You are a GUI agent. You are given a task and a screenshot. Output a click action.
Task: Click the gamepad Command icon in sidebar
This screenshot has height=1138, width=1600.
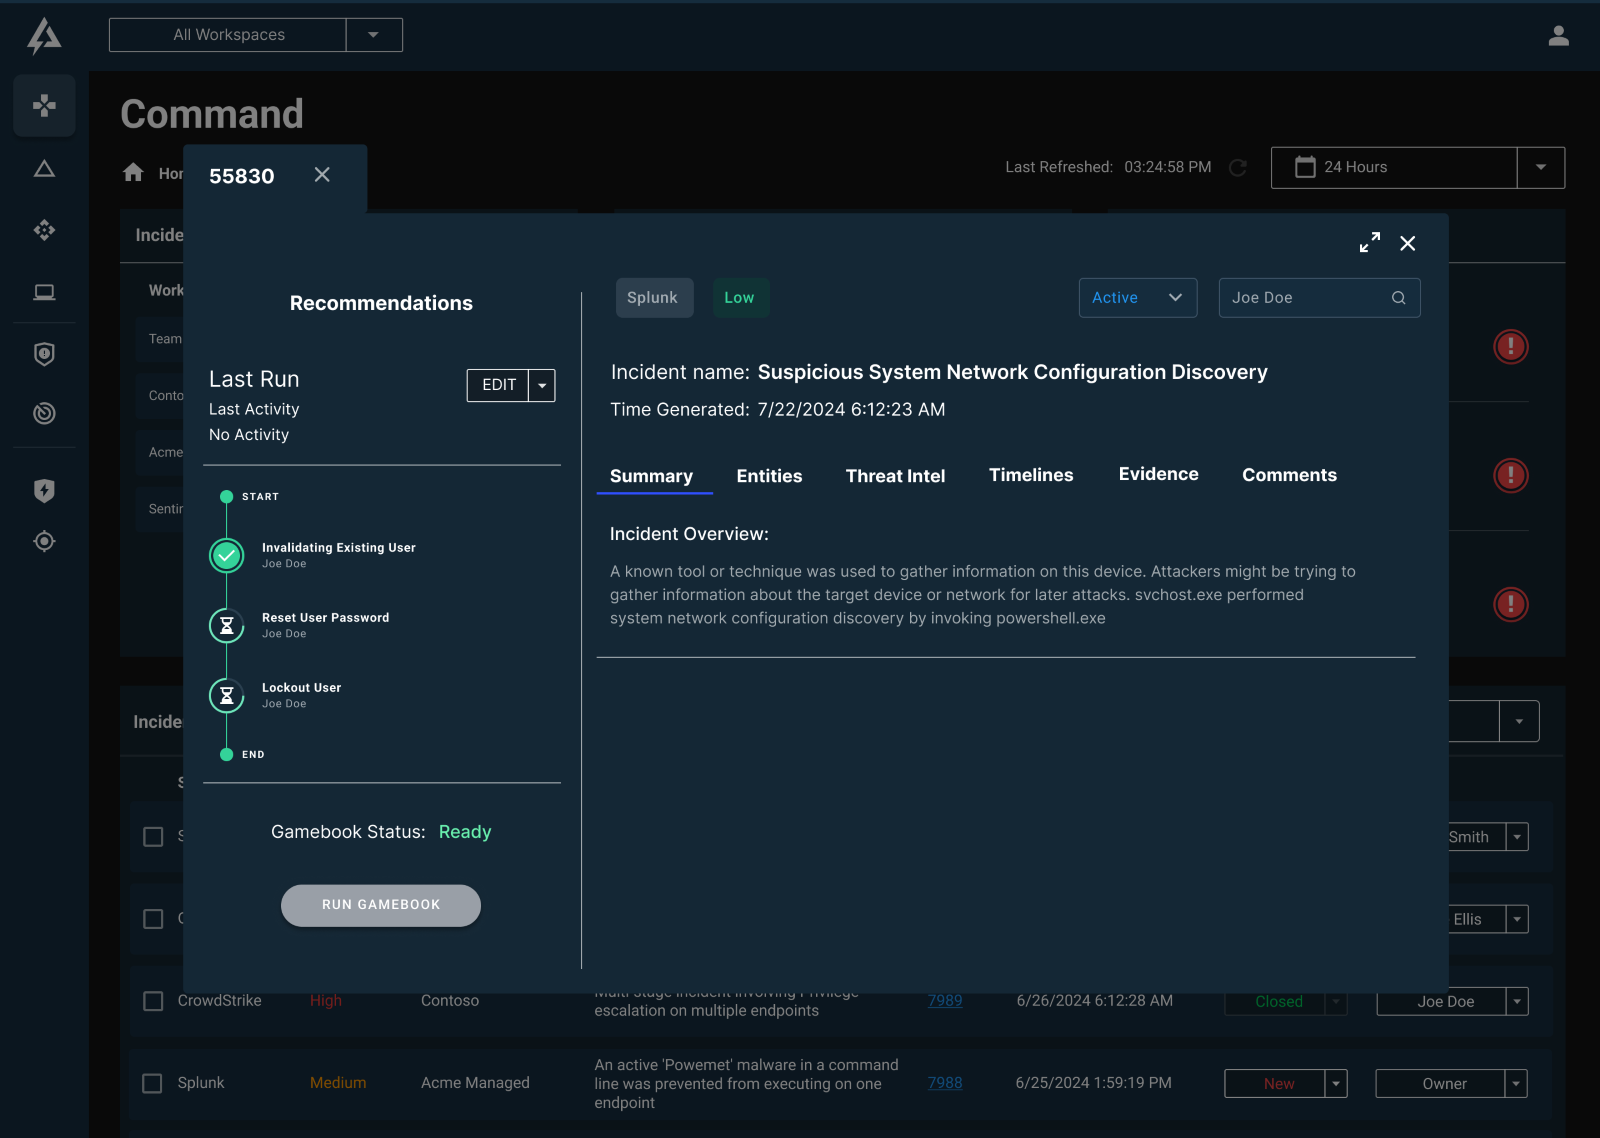pos(44,106)
